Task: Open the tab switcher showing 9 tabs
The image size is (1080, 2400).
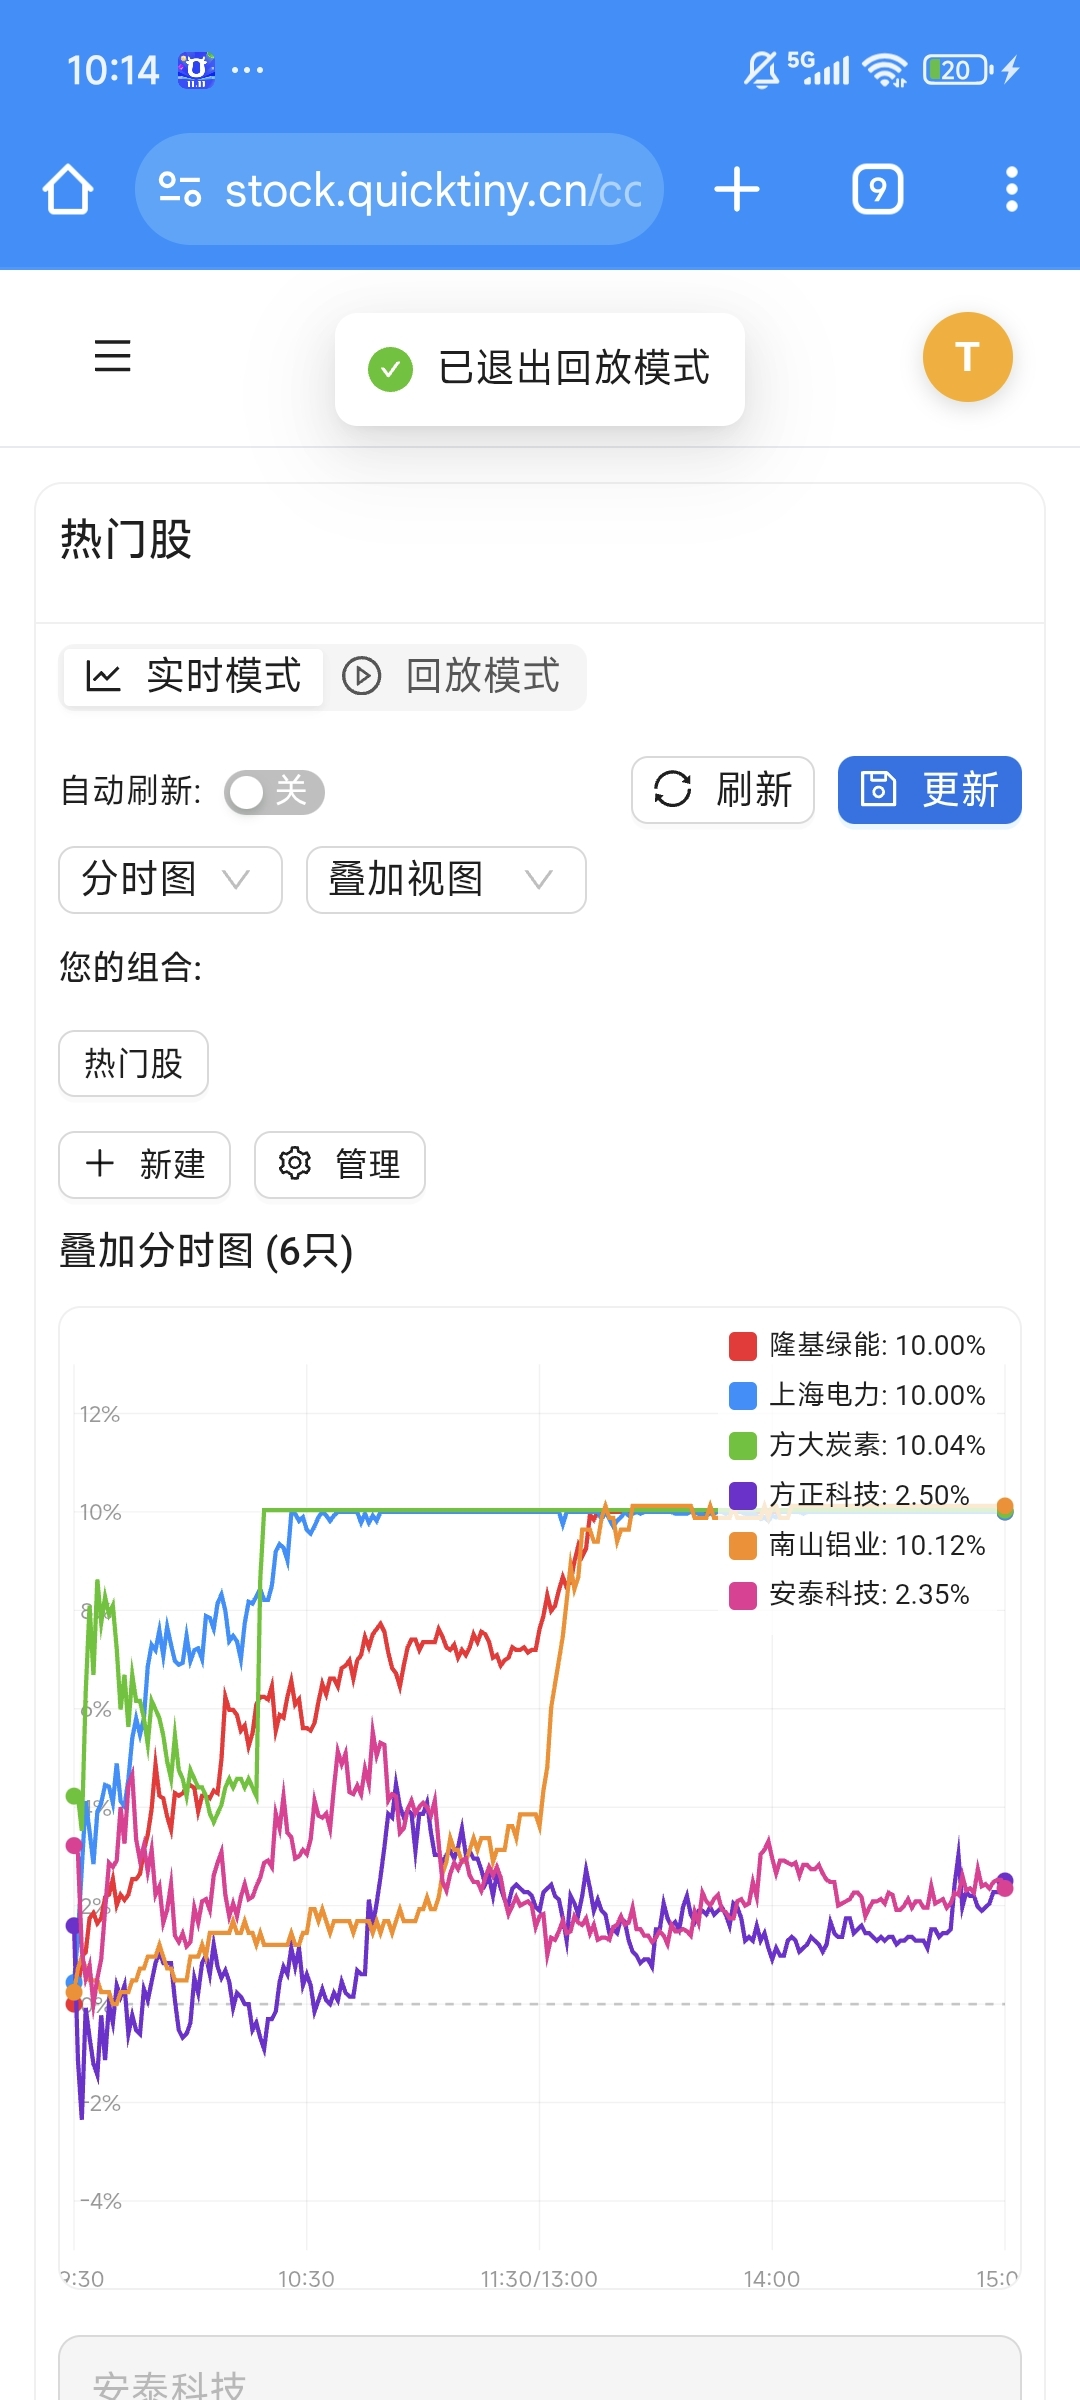Action: point(877,190)
